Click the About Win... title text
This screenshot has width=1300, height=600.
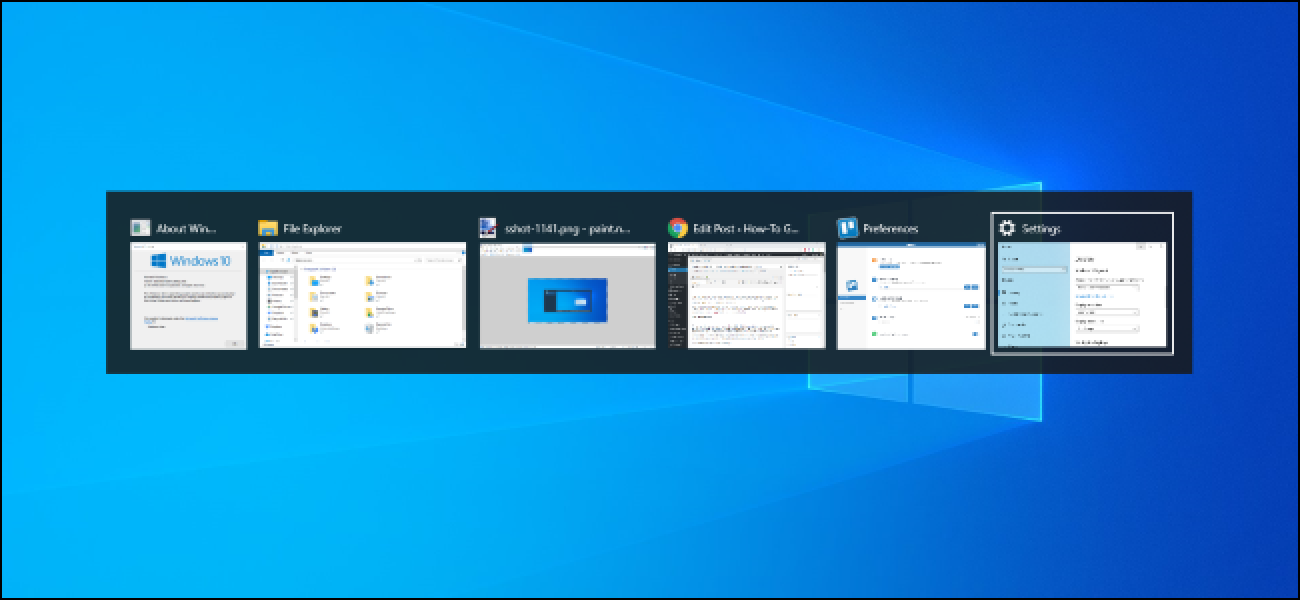click(186, 228)
